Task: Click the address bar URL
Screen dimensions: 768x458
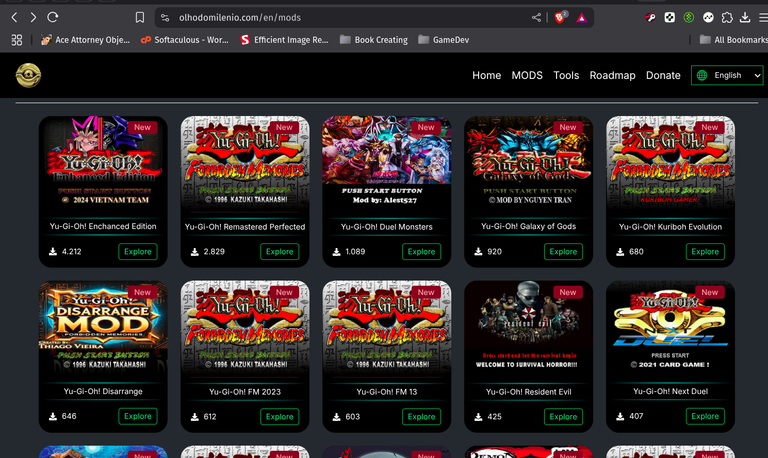Action: click(240, 18)
